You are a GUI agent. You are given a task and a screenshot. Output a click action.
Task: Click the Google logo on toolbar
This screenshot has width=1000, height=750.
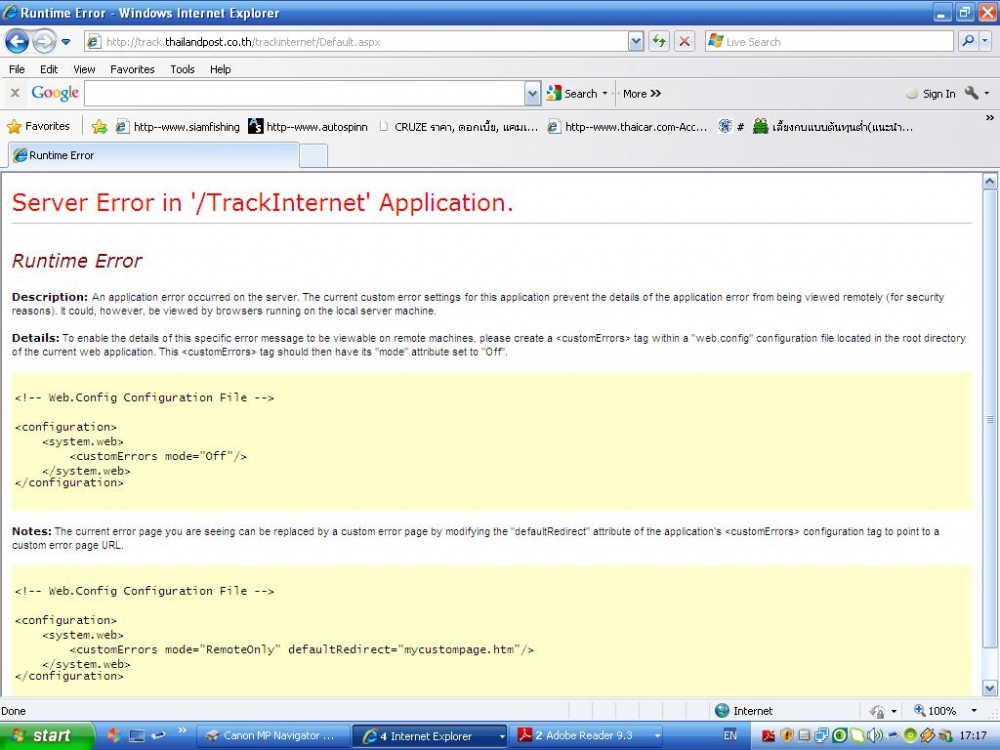[x=55, y=93]
